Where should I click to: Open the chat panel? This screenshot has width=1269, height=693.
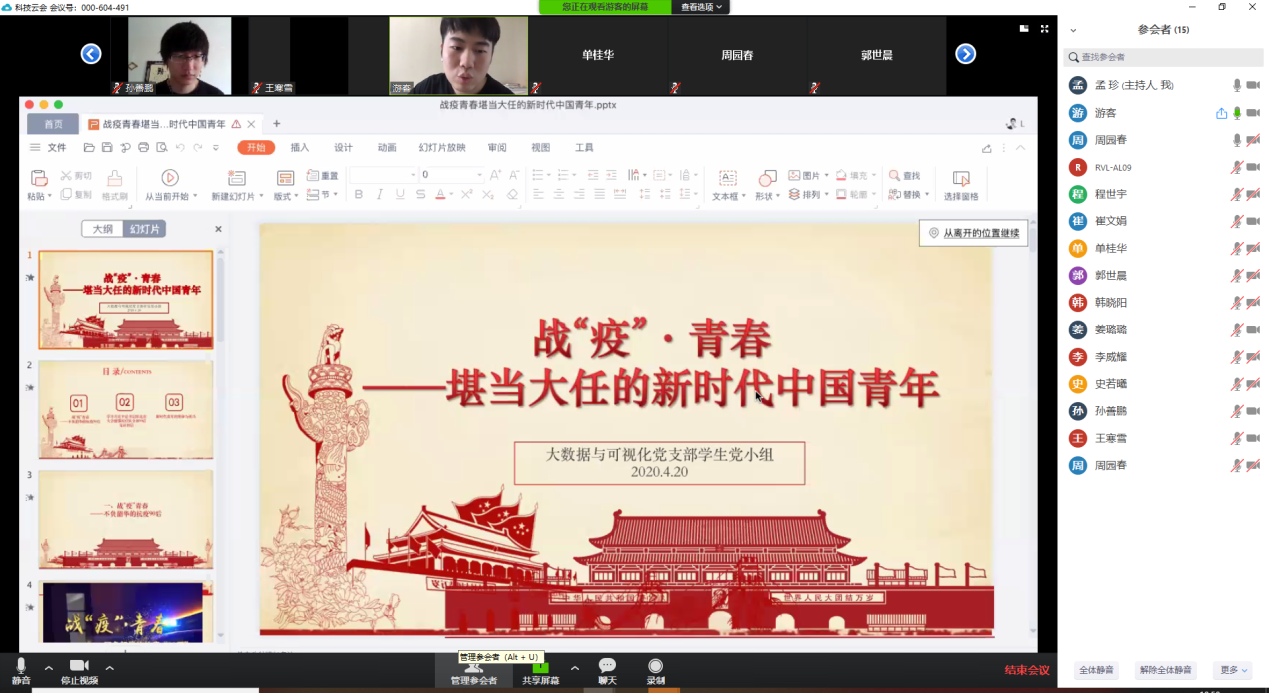coord(607,667)
